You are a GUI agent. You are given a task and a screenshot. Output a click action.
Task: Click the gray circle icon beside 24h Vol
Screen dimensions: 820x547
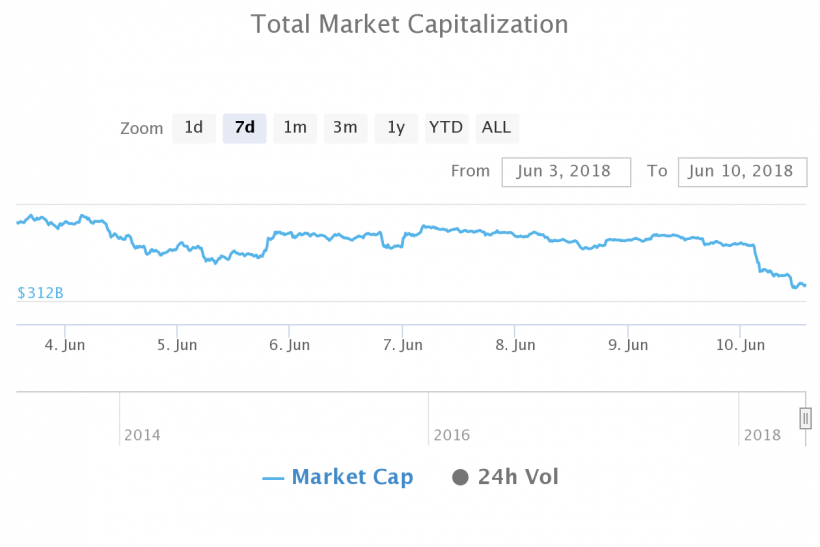tap(460, 477)
